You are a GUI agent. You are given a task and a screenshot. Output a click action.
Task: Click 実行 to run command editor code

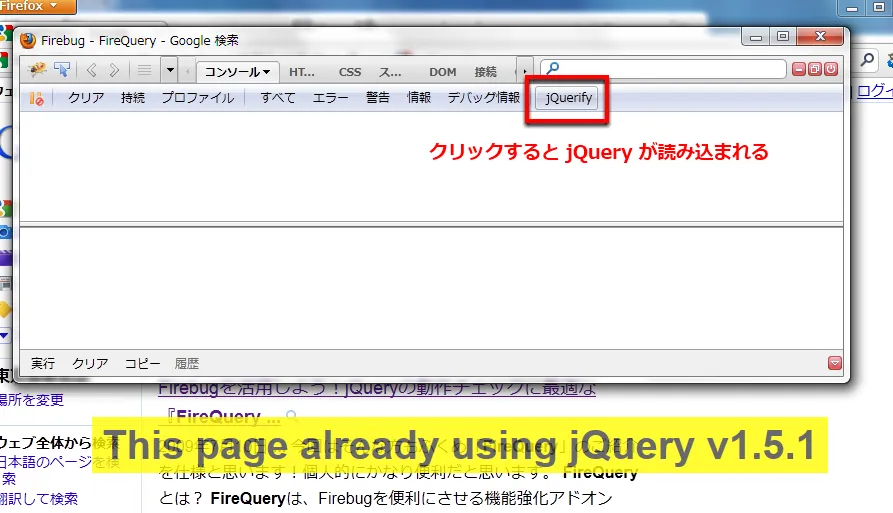pyautogui.click(x=43, y=363)
